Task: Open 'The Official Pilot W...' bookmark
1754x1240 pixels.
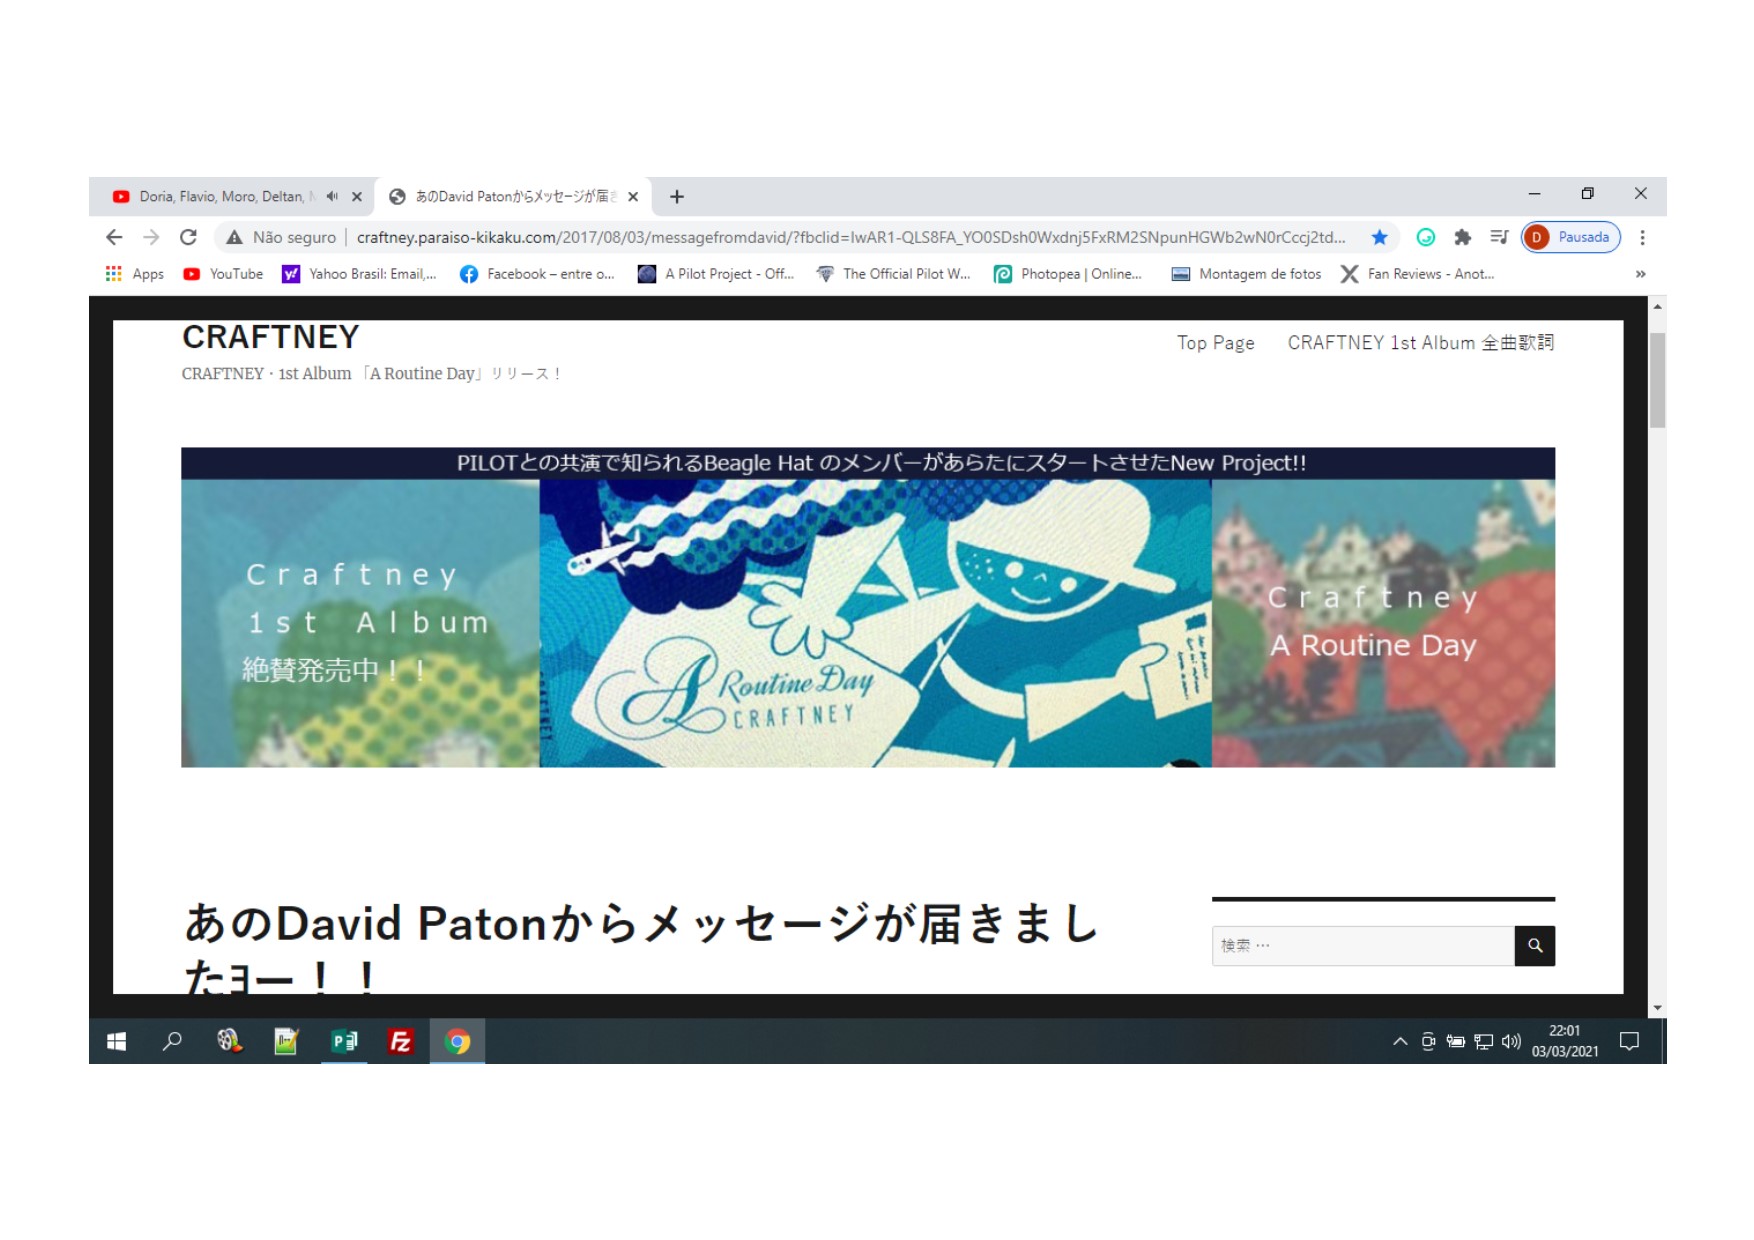Action: click(x=894, y=274)
